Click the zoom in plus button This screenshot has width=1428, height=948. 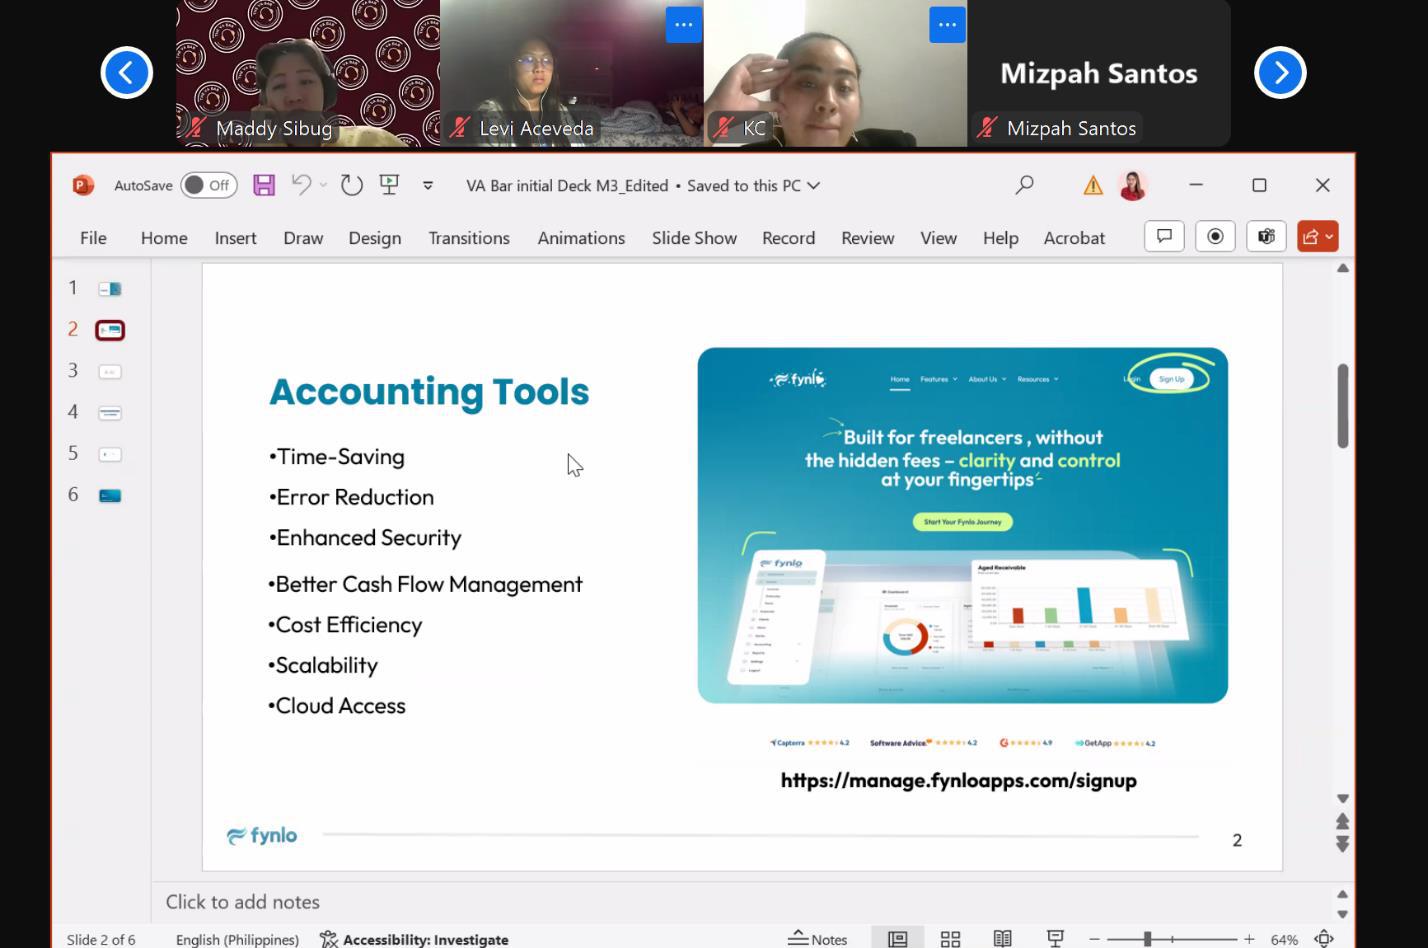(x=1249, y=939)
